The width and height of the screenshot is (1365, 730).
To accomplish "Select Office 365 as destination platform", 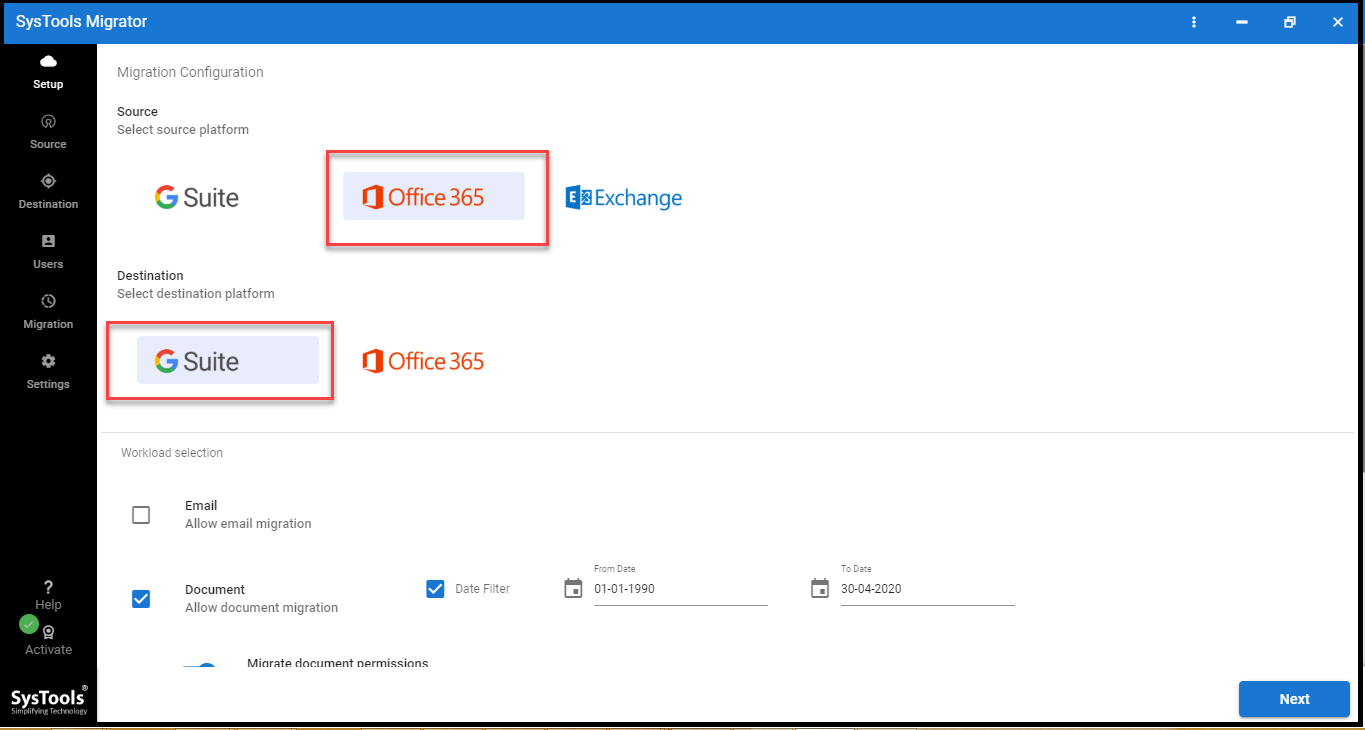I will 423,361.
